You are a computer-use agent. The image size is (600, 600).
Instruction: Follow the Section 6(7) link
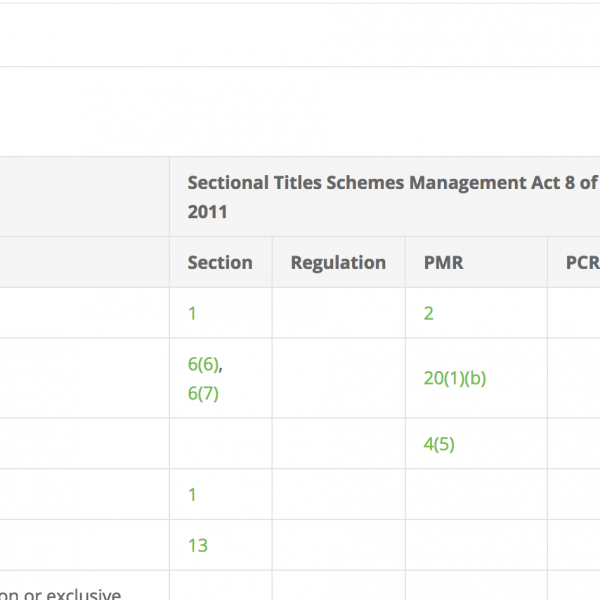pos(203,393)
